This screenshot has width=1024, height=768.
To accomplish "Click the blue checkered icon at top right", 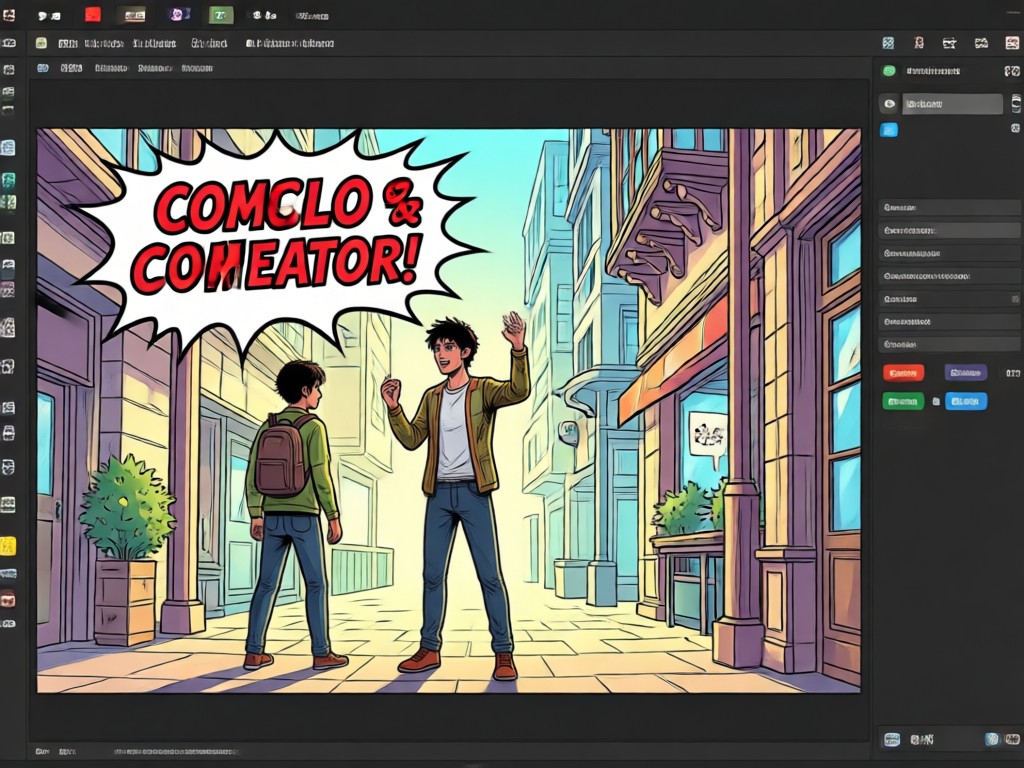I will pyautogui.click(x=888, y=43).
